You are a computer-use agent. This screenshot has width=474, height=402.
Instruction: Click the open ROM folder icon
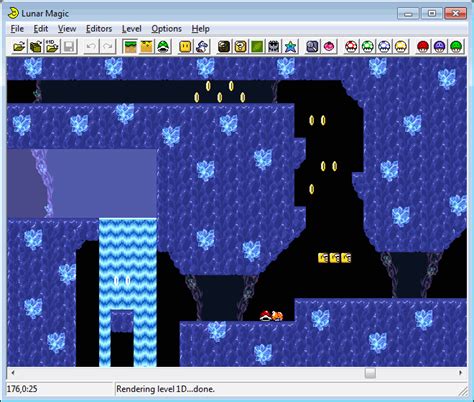[19, 46]
